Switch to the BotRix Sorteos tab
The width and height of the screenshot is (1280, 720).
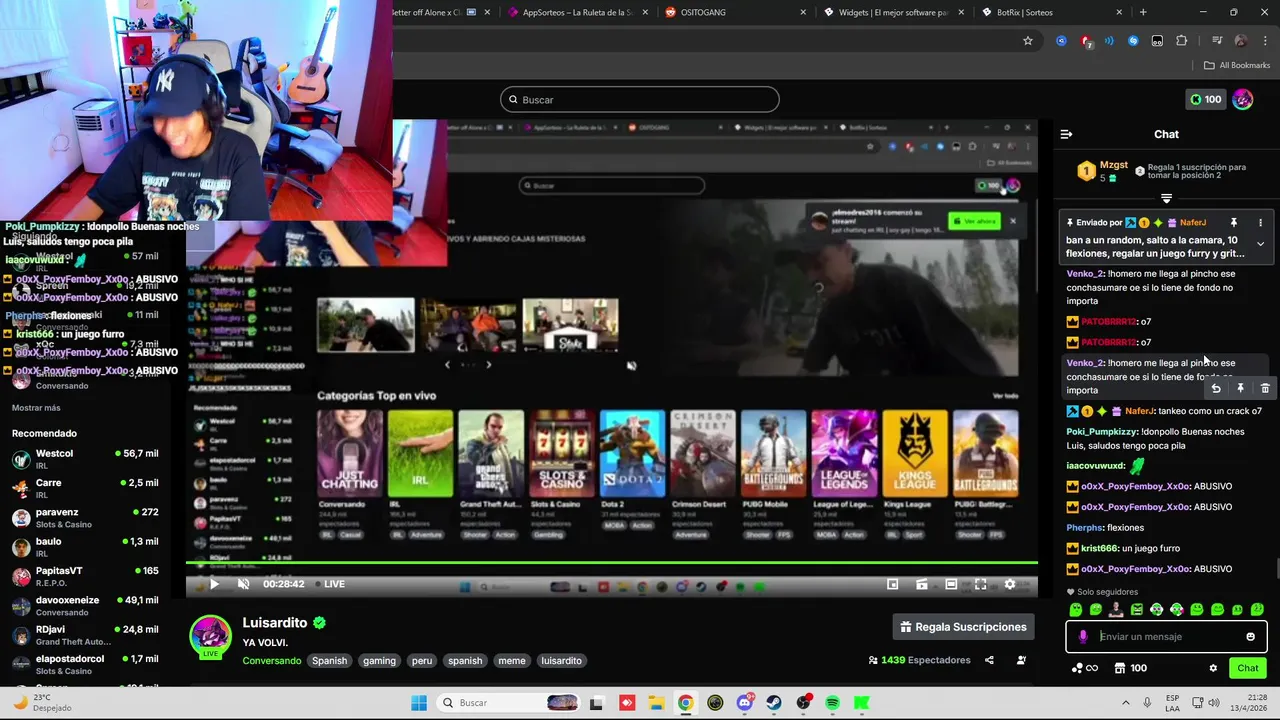tap(1050, 12)
